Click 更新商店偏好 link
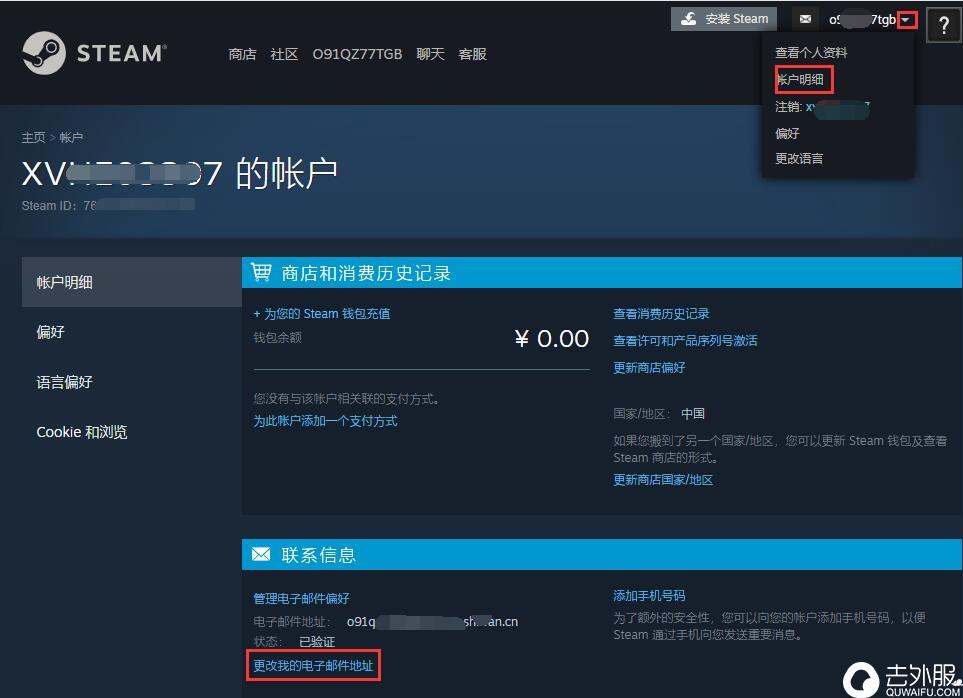This screenshot has height=698, width=963. tap(649, 368)
